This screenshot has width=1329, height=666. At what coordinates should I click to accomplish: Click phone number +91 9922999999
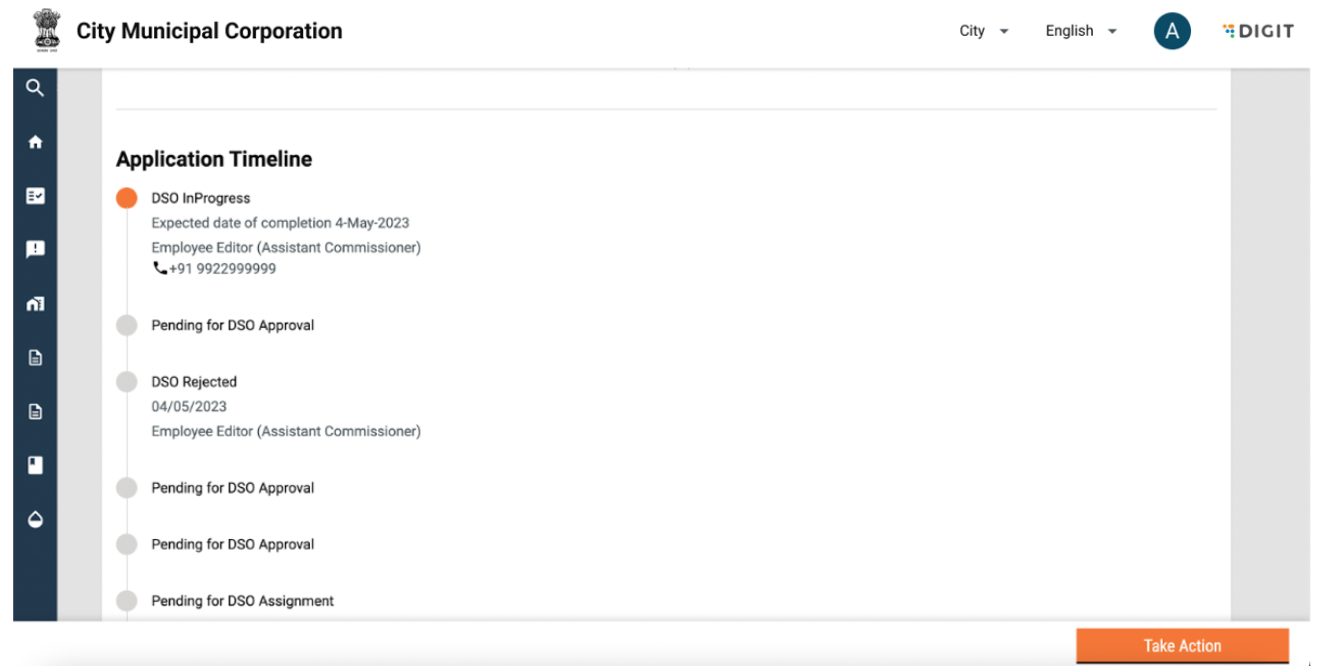pos(222,269)
